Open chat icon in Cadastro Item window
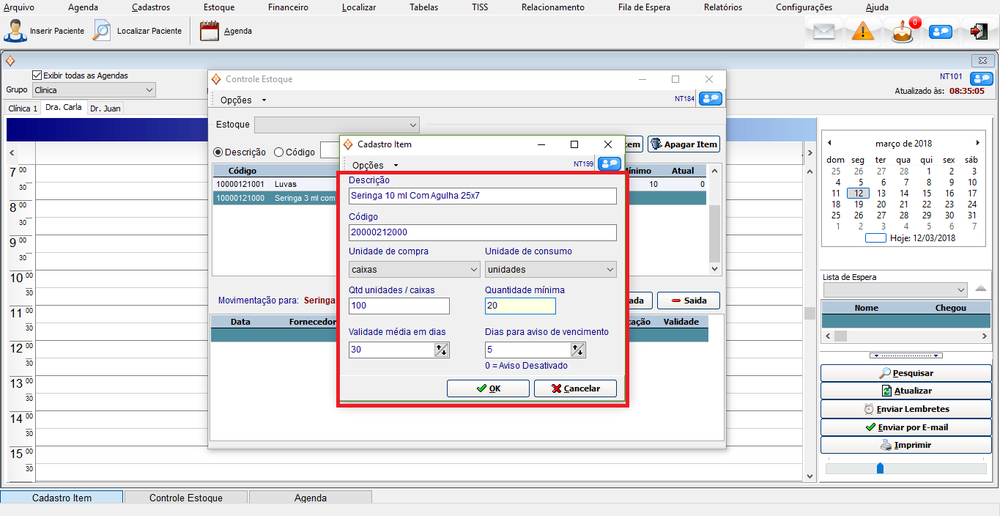 click(x=609, y=164)
